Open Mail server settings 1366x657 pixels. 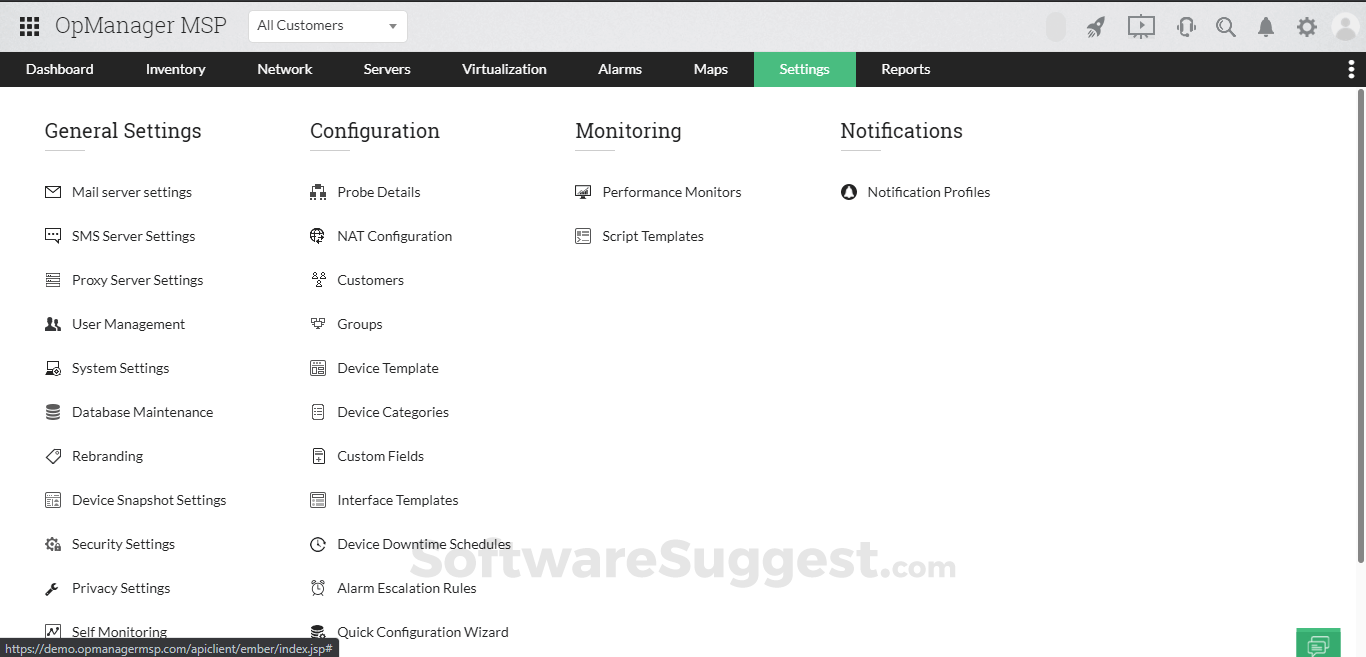point(131,192)
